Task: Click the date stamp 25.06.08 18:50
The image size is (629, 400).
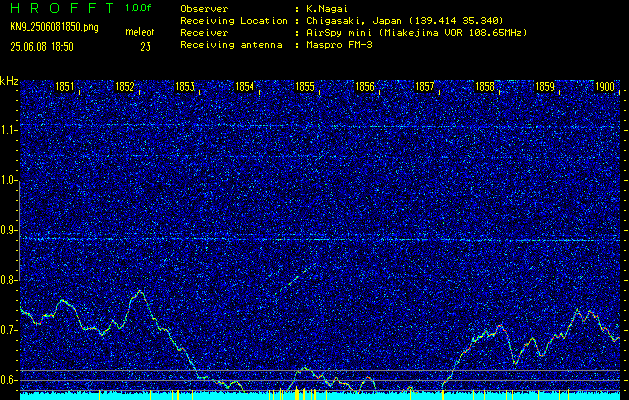Action: [42, 47]
